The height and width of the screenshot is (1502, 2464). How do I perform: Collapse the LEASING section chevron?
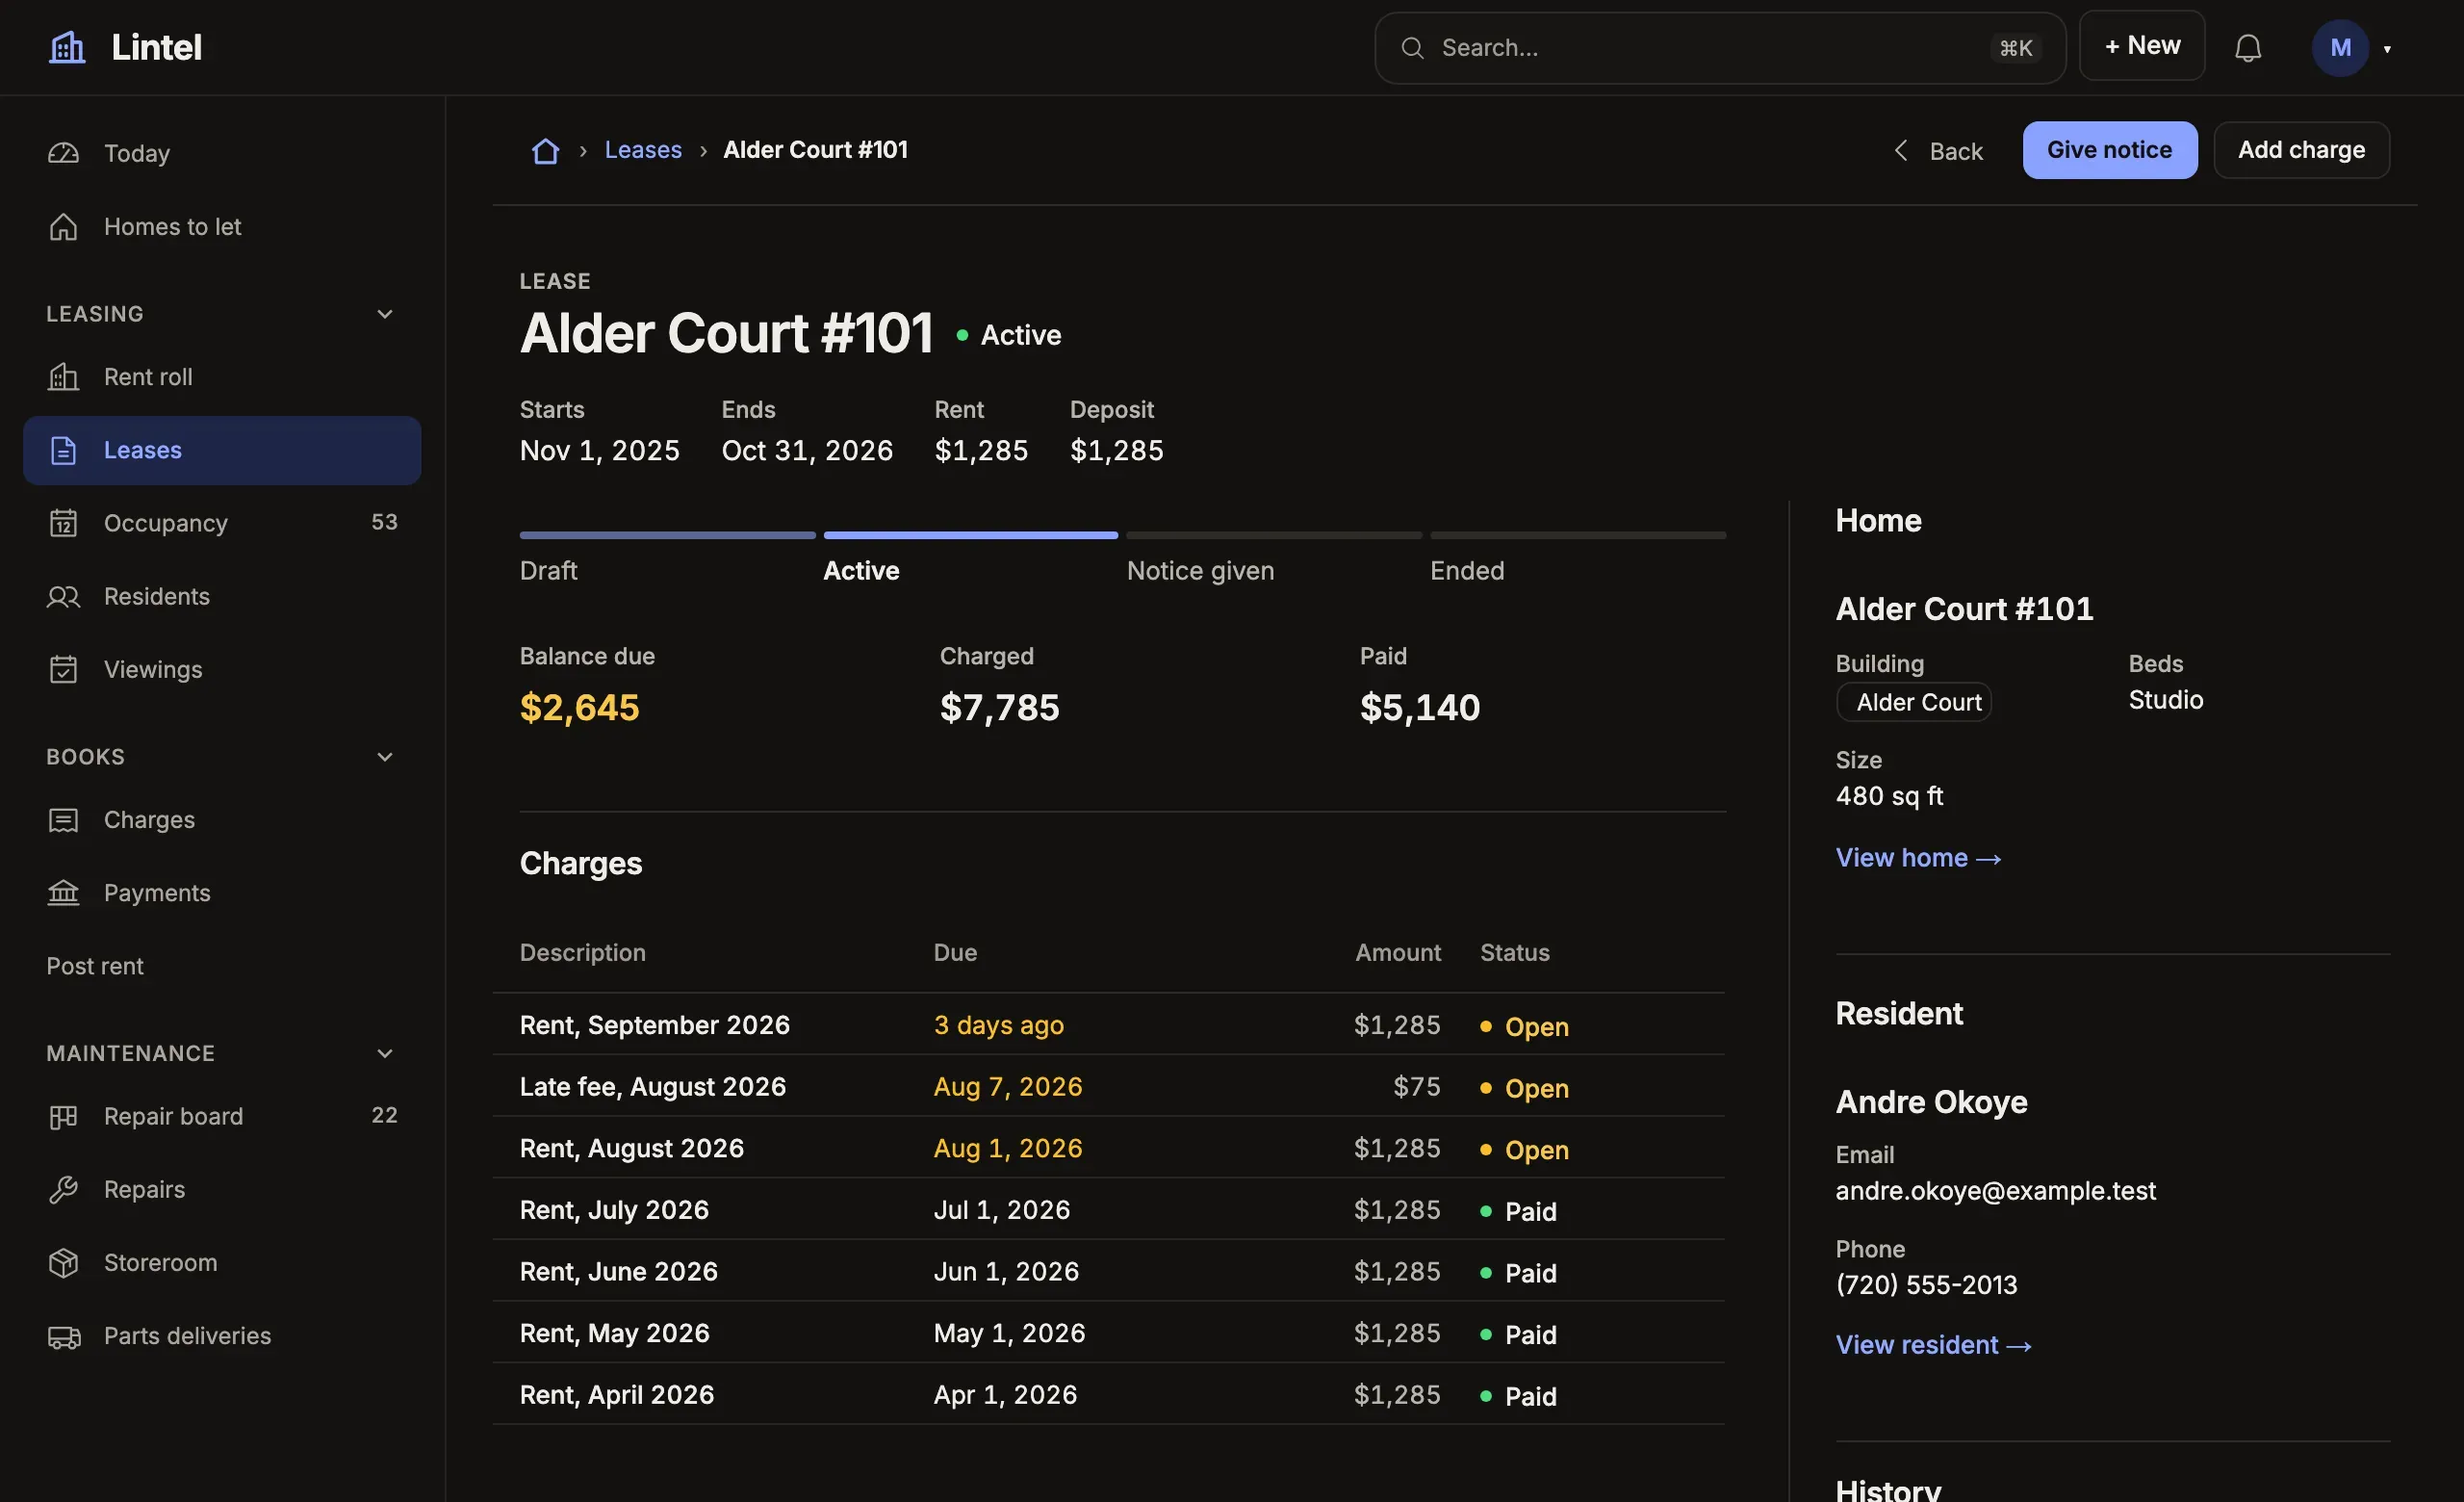[x=385, y=314]
